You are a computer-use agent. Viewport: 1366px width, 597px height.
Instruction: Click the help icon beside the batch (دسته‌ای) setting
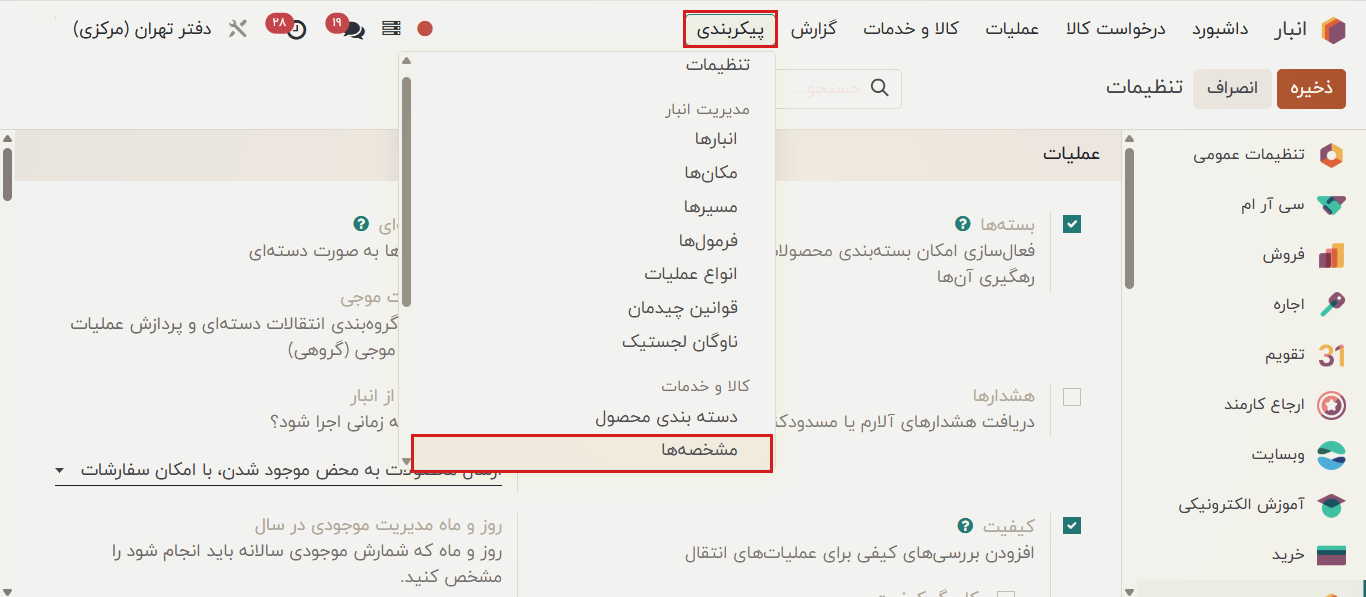[361, 223]
